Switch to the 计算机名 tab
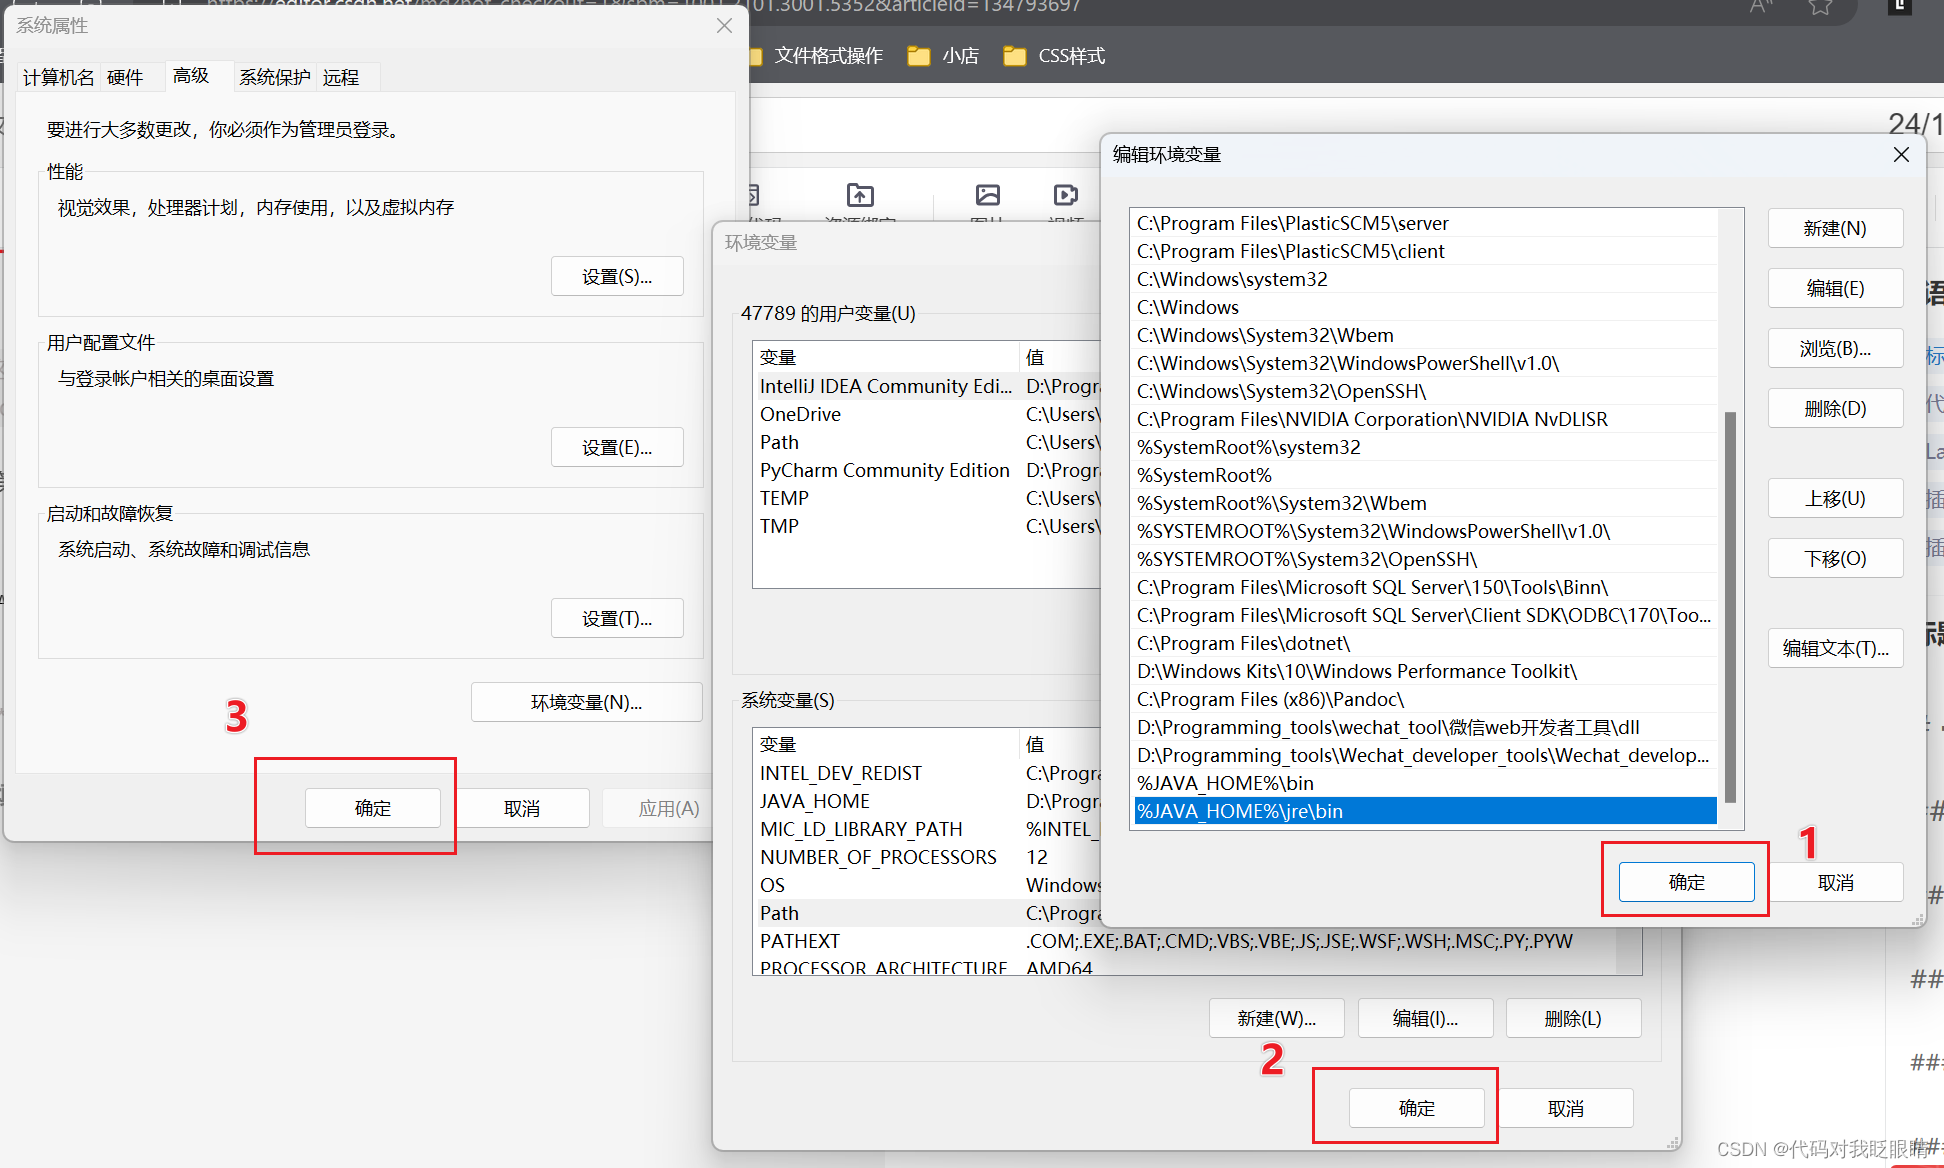Screen dimensions: 1944x1168 click(59, 77)
